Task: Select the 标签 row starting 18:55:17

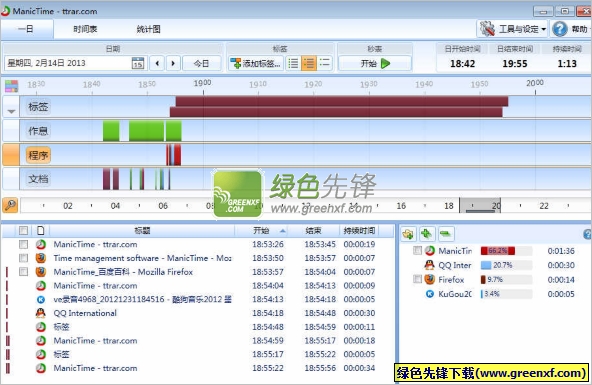Action: 196,354
